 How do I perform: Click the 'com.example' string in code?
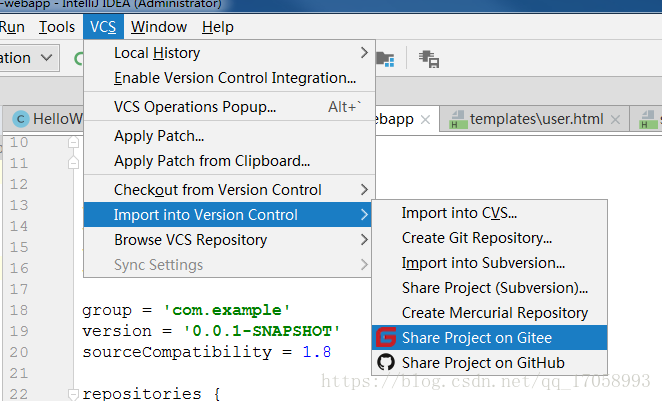227,310
